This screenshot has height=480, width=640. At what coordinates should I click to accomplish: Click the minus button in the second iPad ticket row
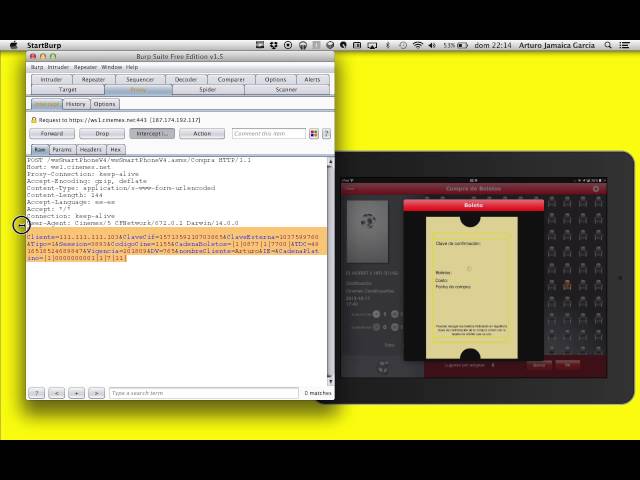coord(376,327)
